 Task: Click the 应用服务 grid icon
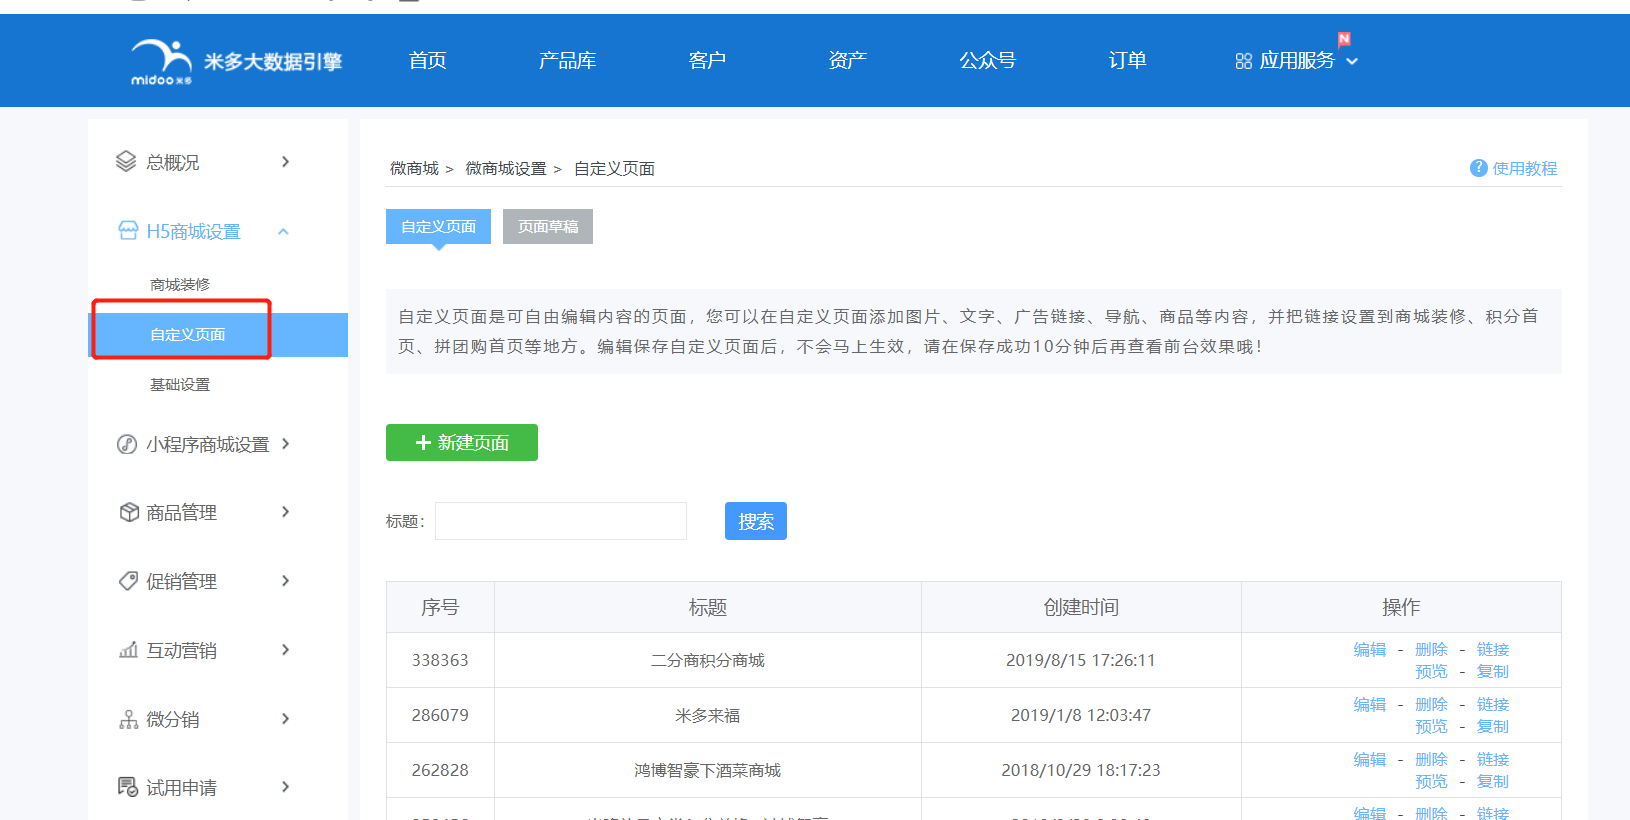tap(1244, 61)
